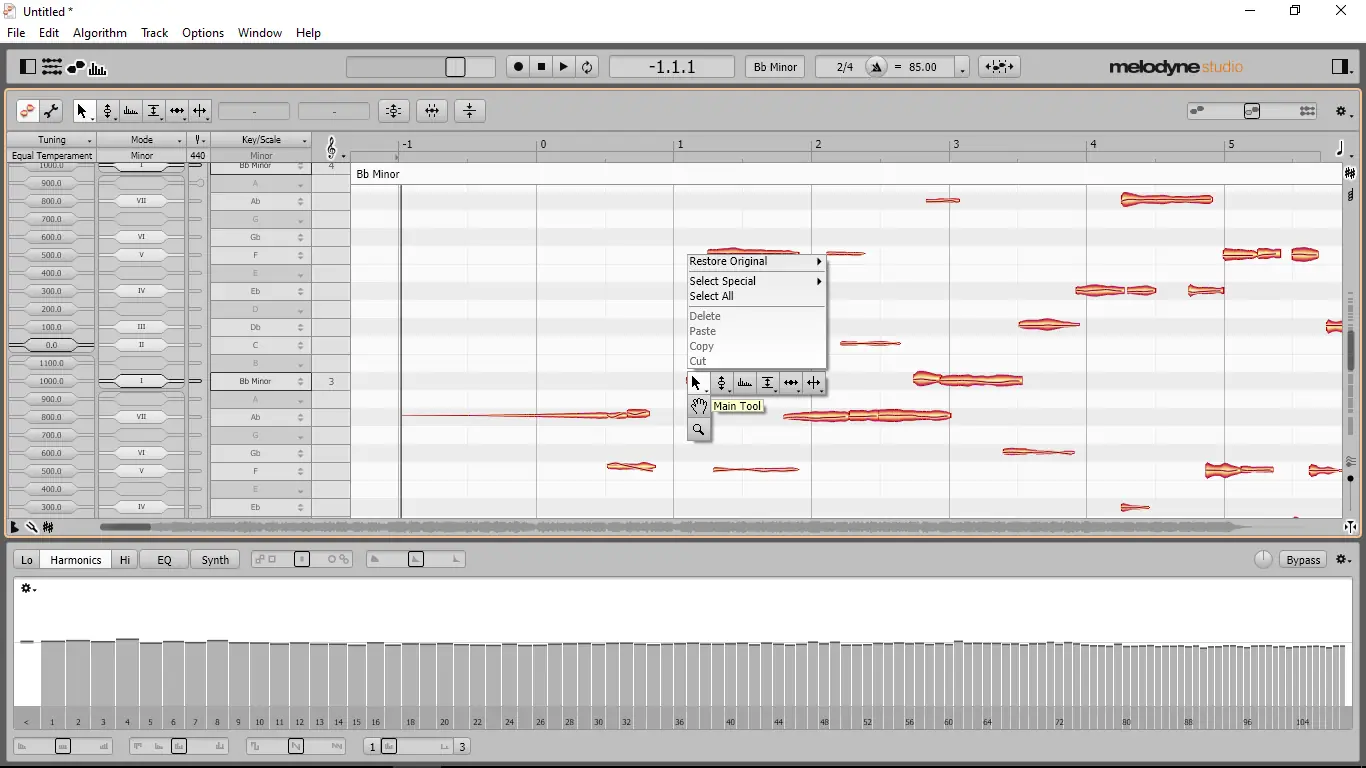Click the Bb Minor key button
This screenshot has height=768, width=1366.
(x=775, y=67)
